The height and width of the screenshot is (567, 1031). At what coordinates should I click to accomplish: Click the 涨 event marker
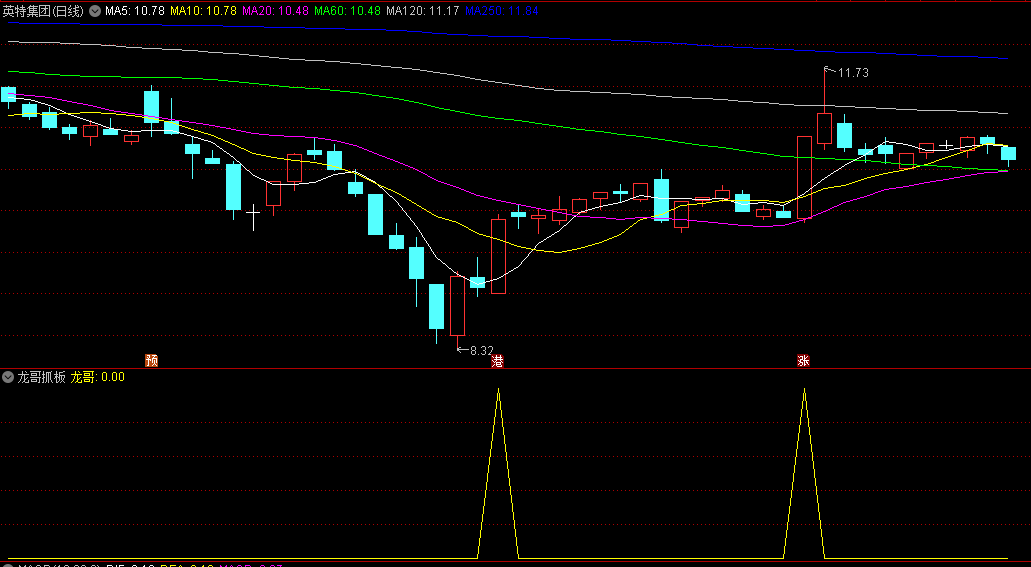(803, 360)
